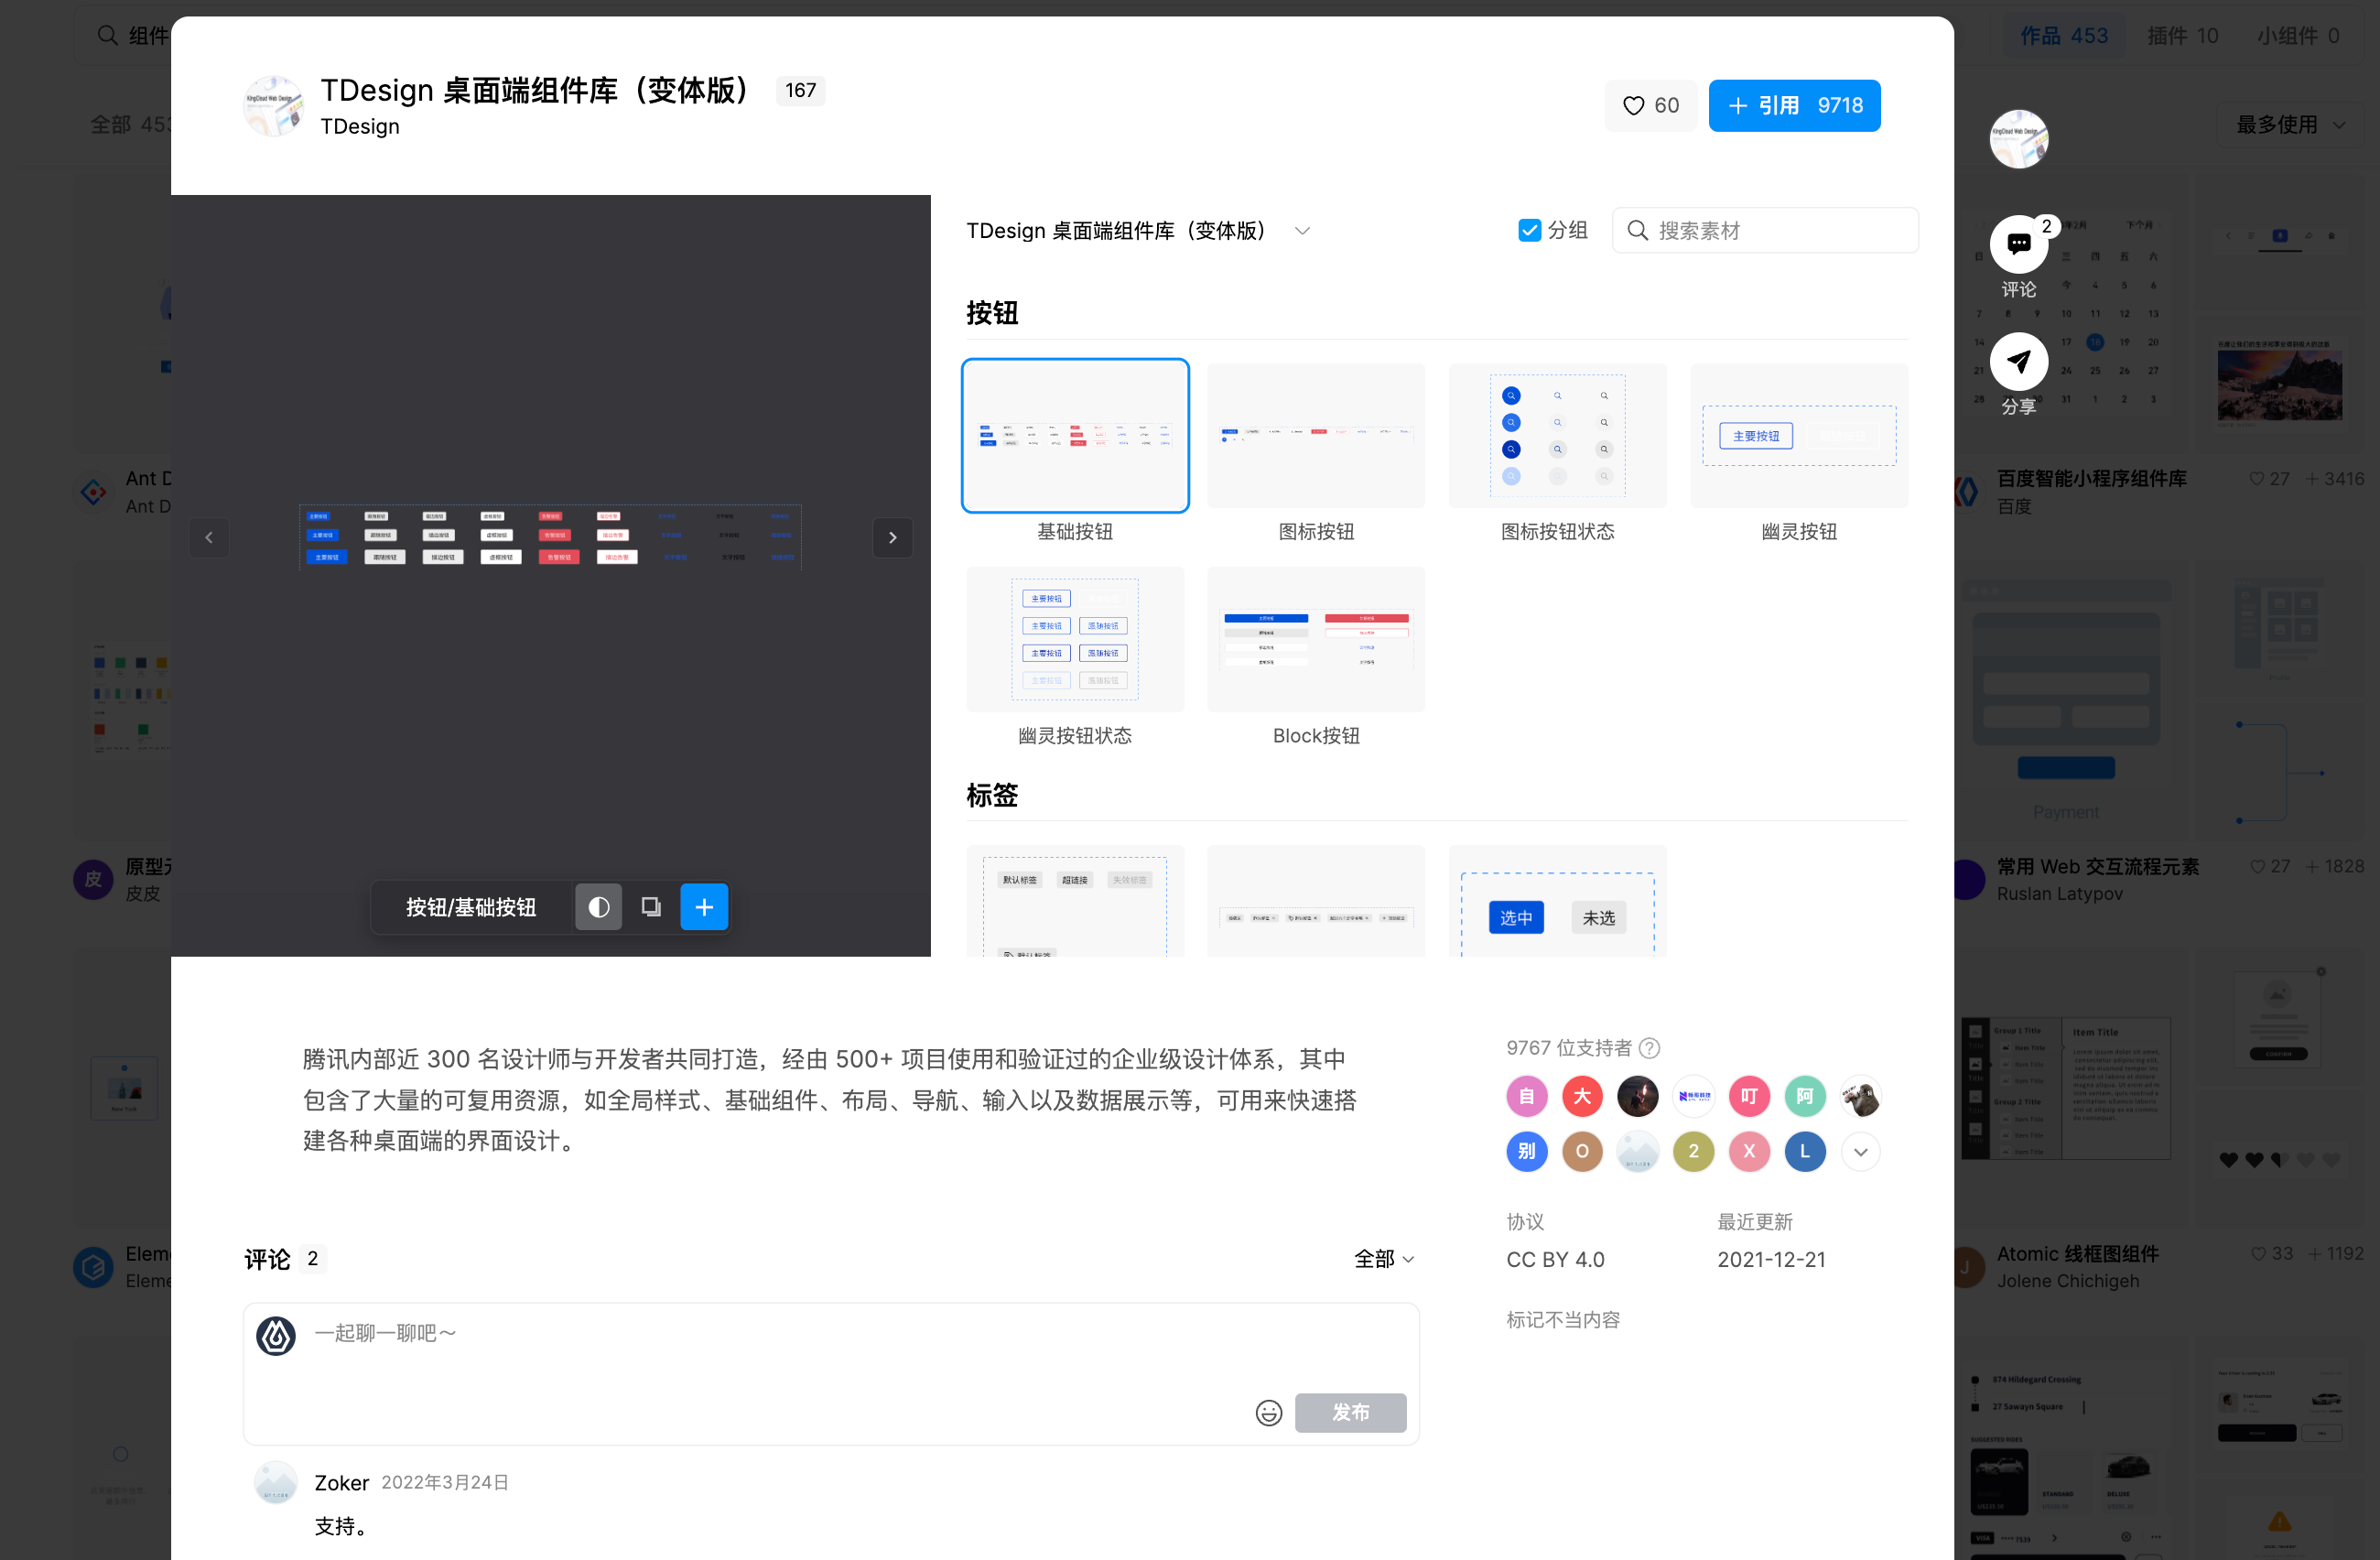Switch to 小组件 0 tab in background page
Image resolution: width=2380 pixels, height=1560 pixels.
tap(2298, 36)
